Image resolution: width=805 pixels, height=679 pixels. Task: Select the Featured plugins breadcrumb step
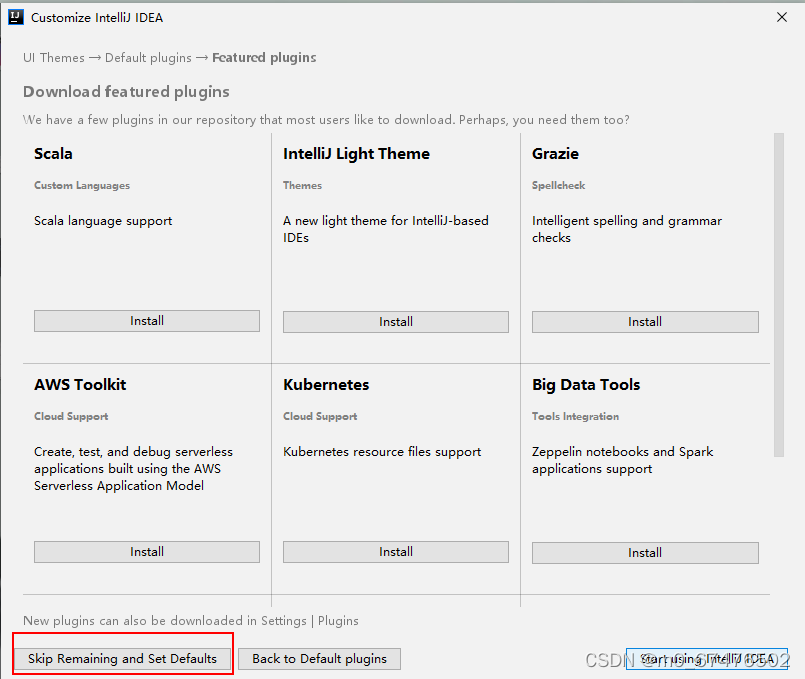click(264, 57)
